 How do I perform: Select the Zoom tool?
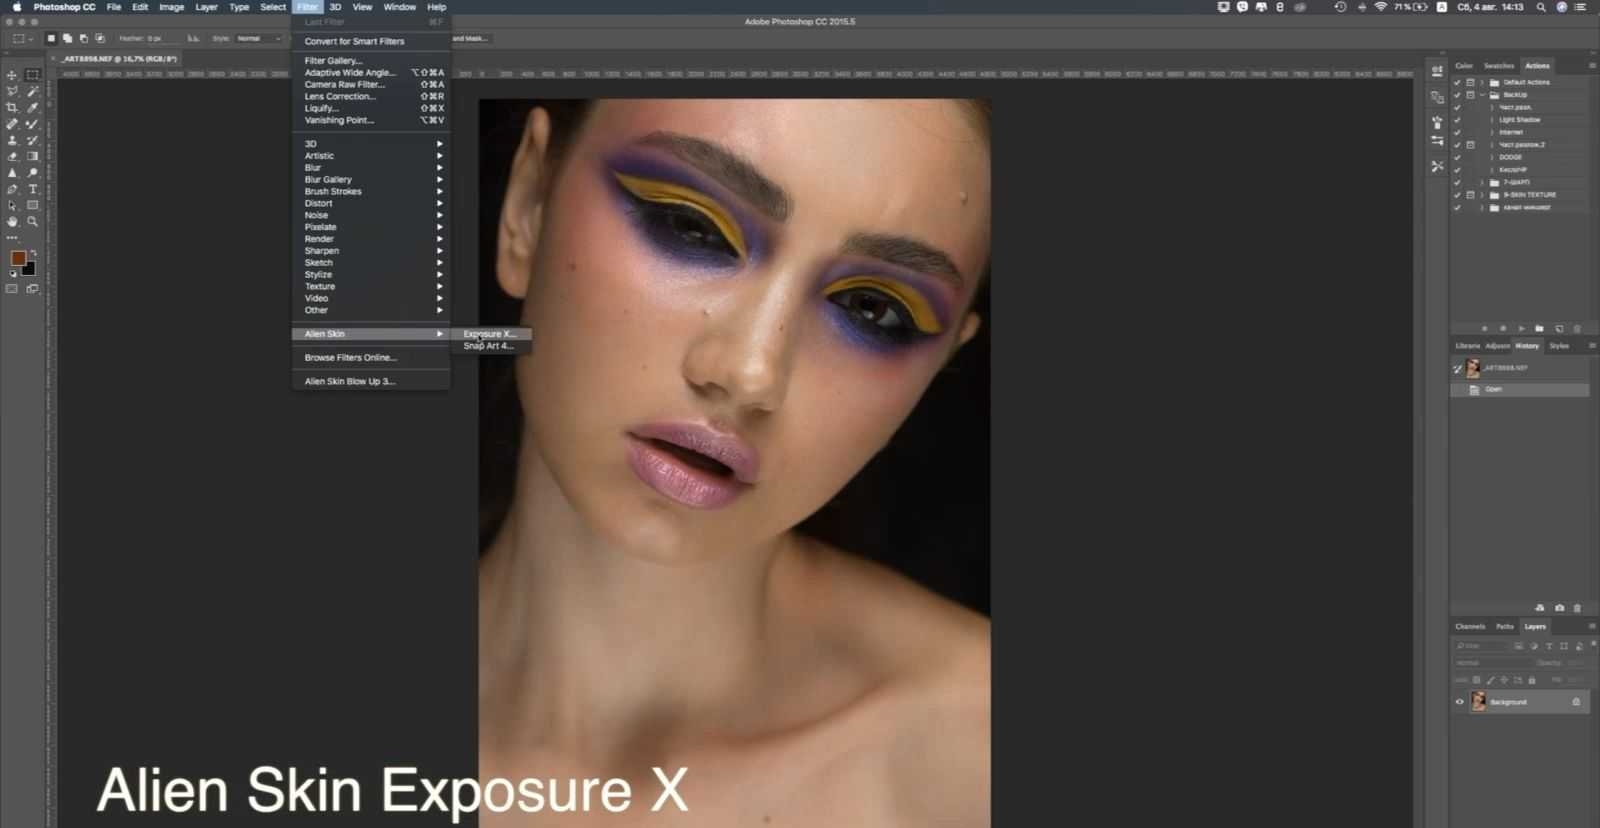pos(32,221)
